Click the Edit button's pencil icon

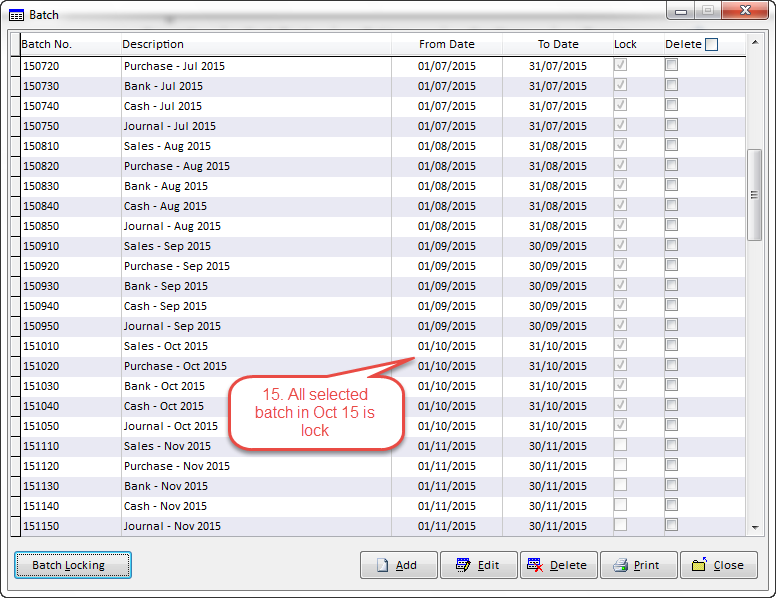[462, 565]
